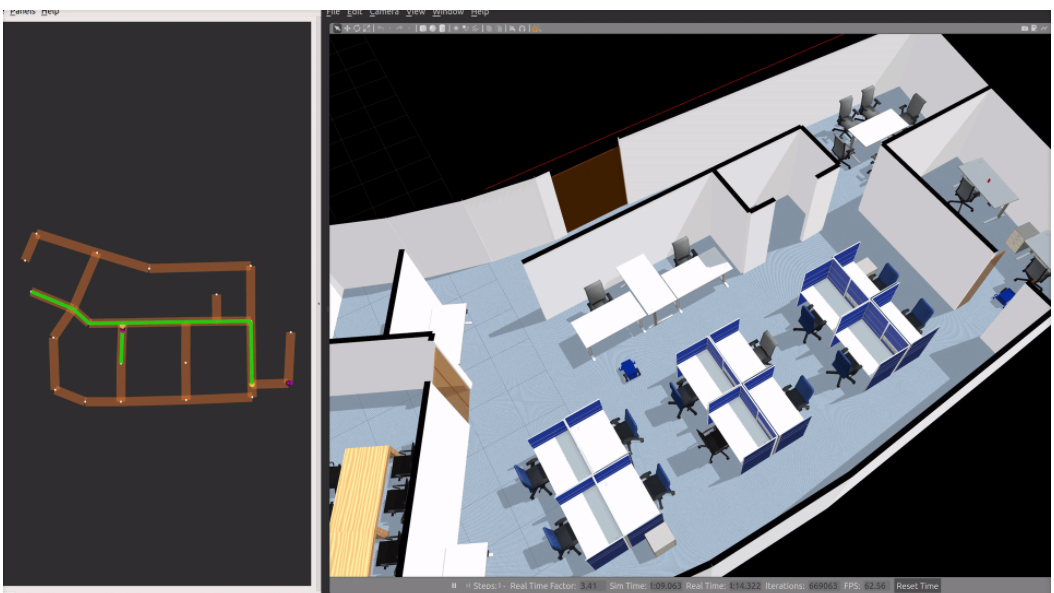
Task: Open the Edit menu
Action: pos(355,11)
